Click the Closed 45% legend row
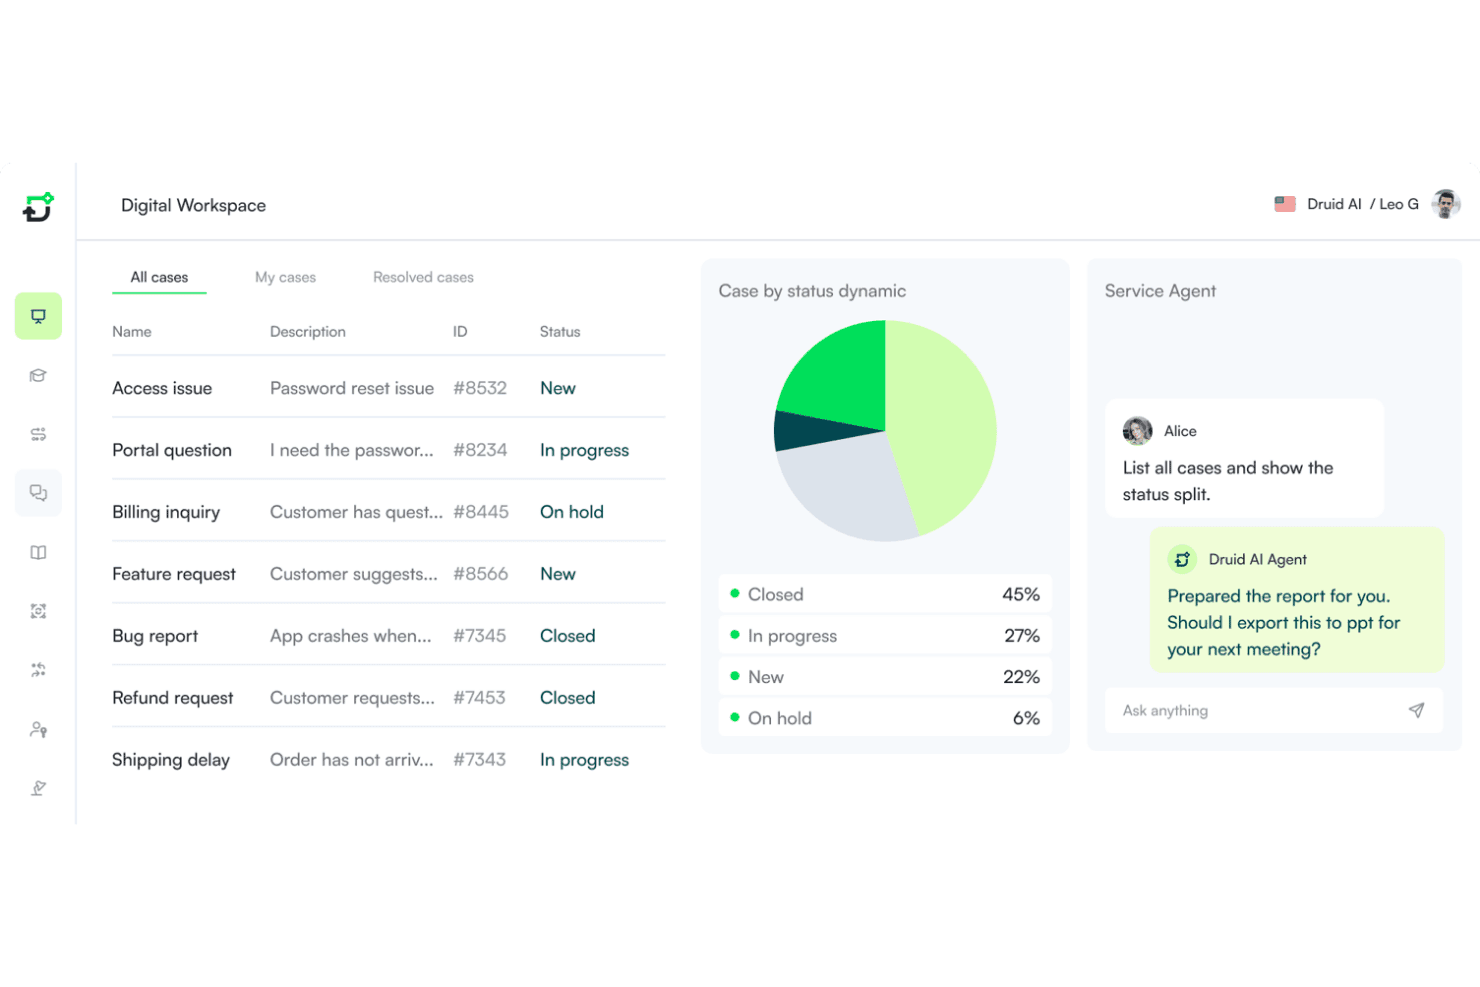This screenshot has height=987, width=1480. (885, 594)
